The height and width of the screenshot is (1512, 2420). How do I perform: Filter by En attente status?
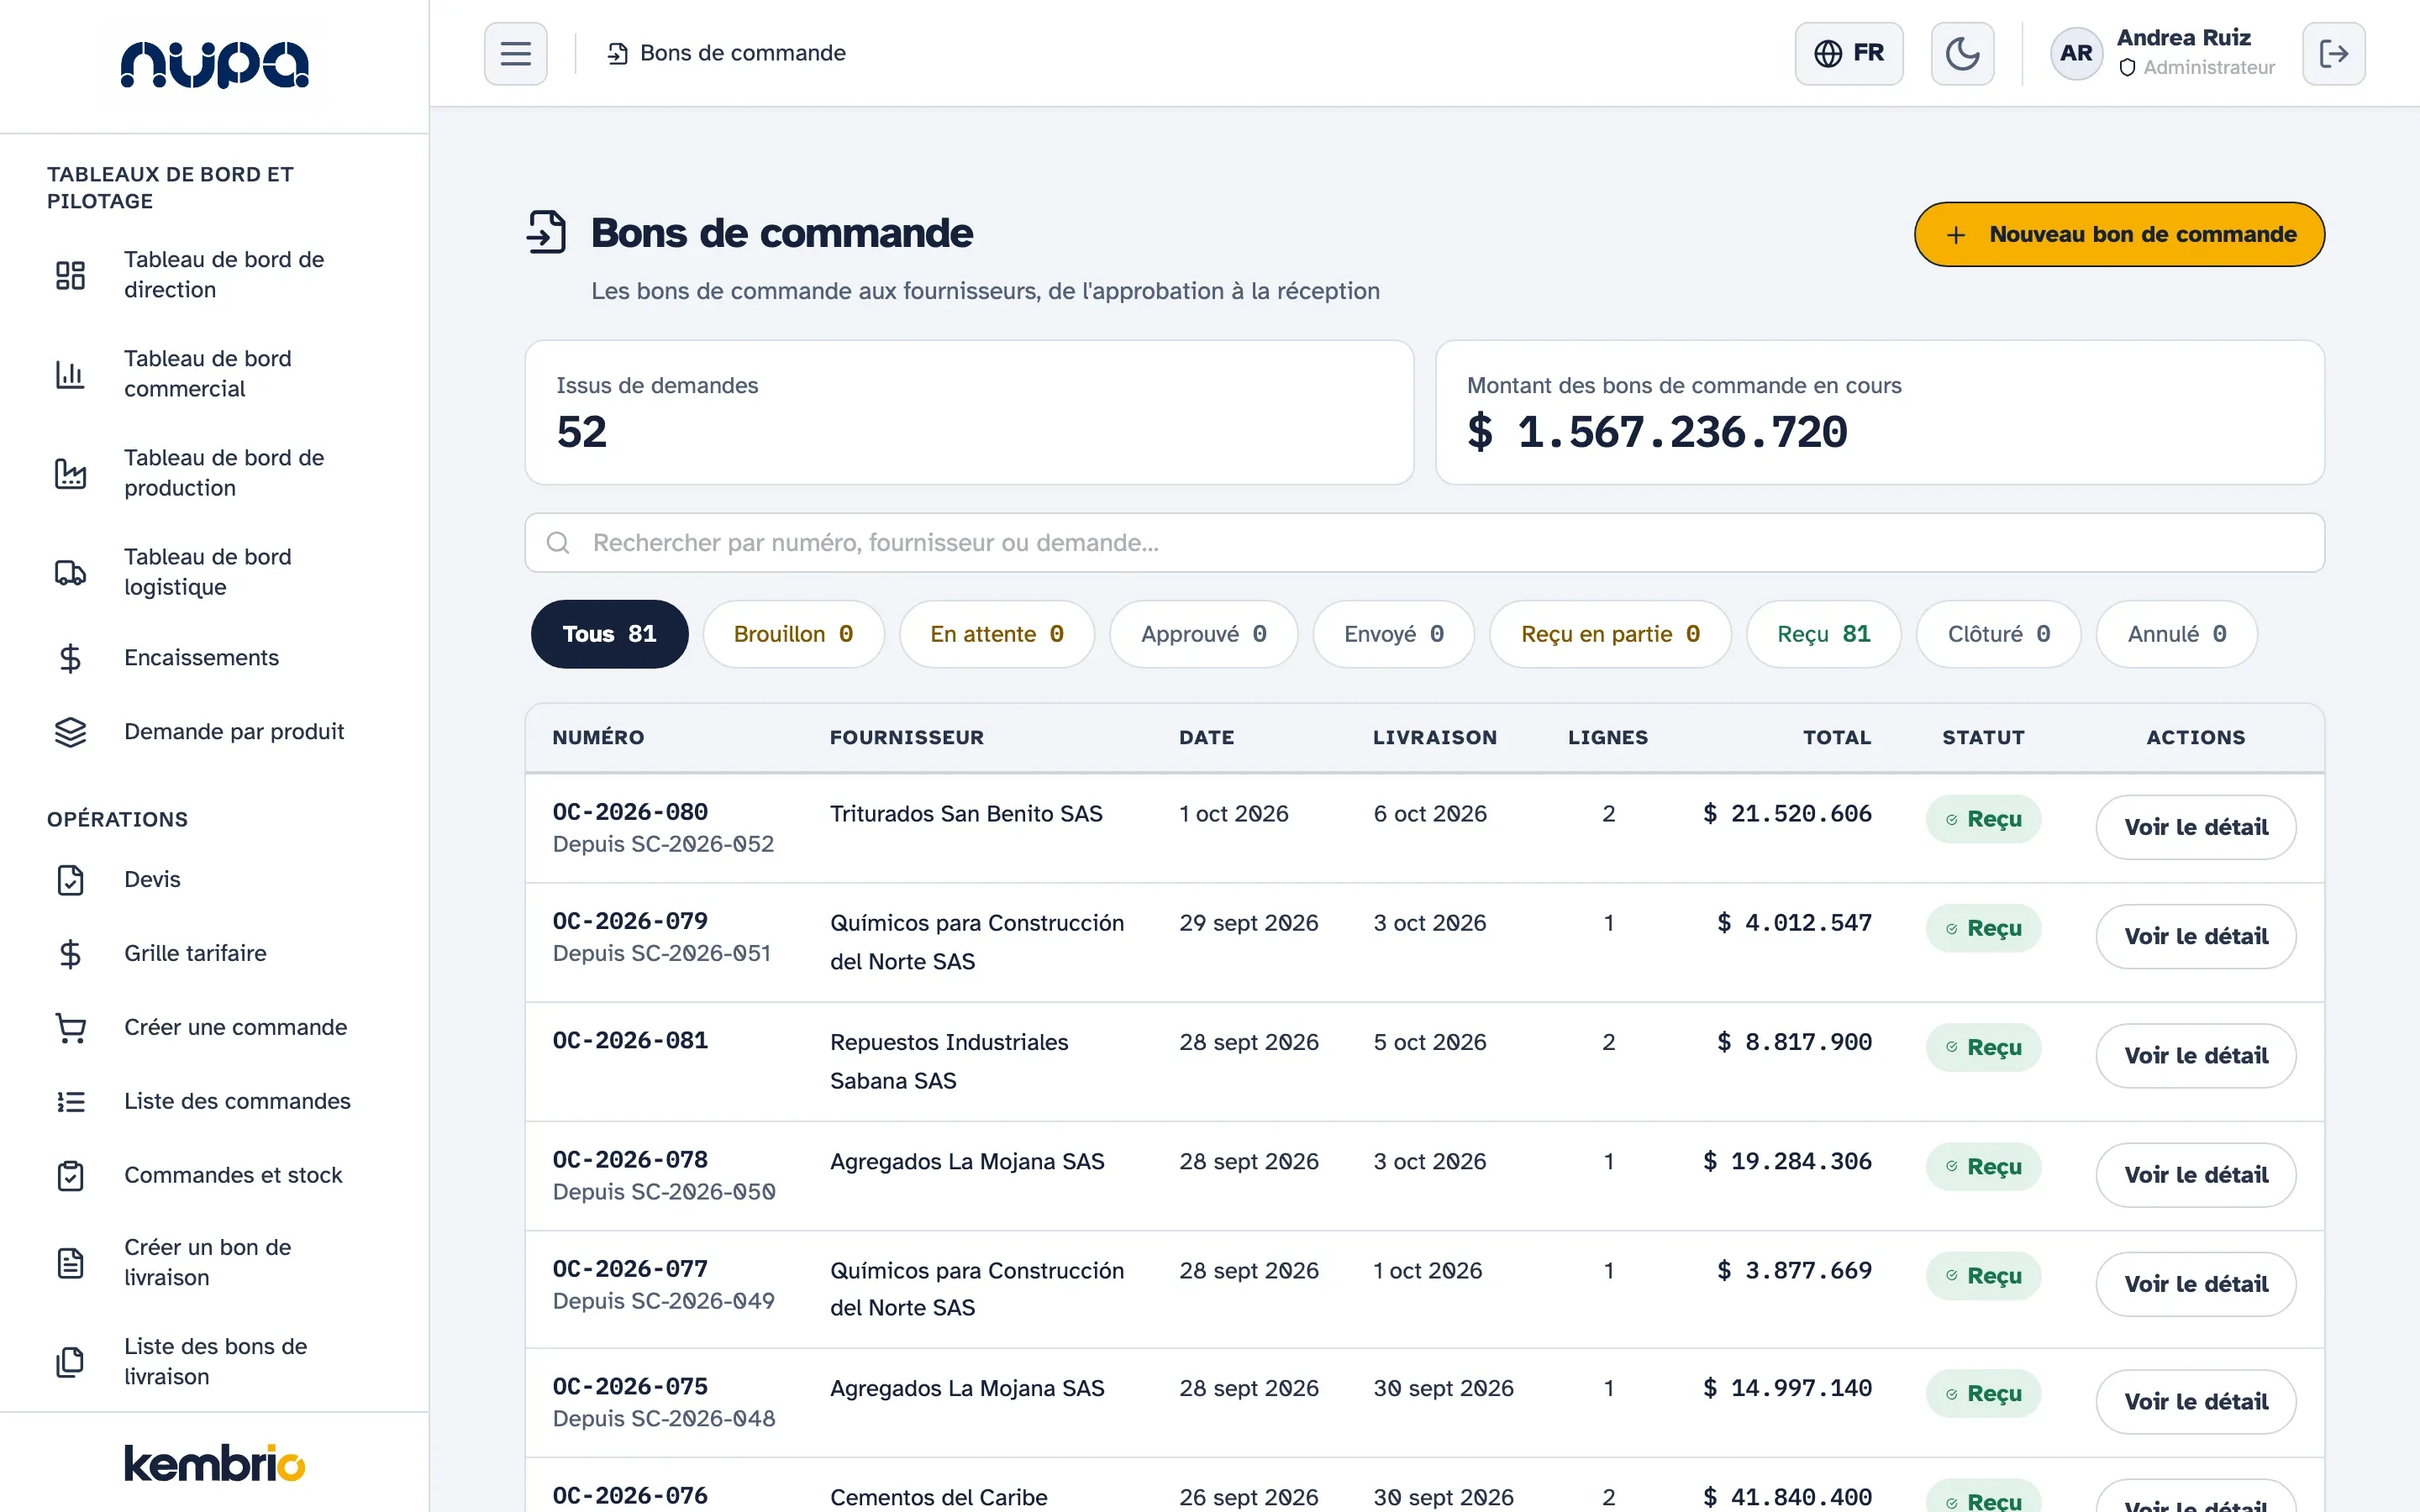[x=996, y=634]
